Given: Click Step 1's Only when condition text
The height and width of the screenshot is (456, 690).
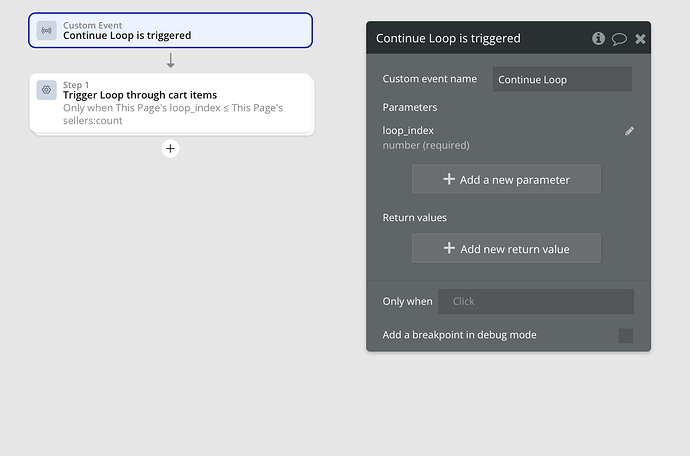Looking at the screenshot, I should [172, 113].
